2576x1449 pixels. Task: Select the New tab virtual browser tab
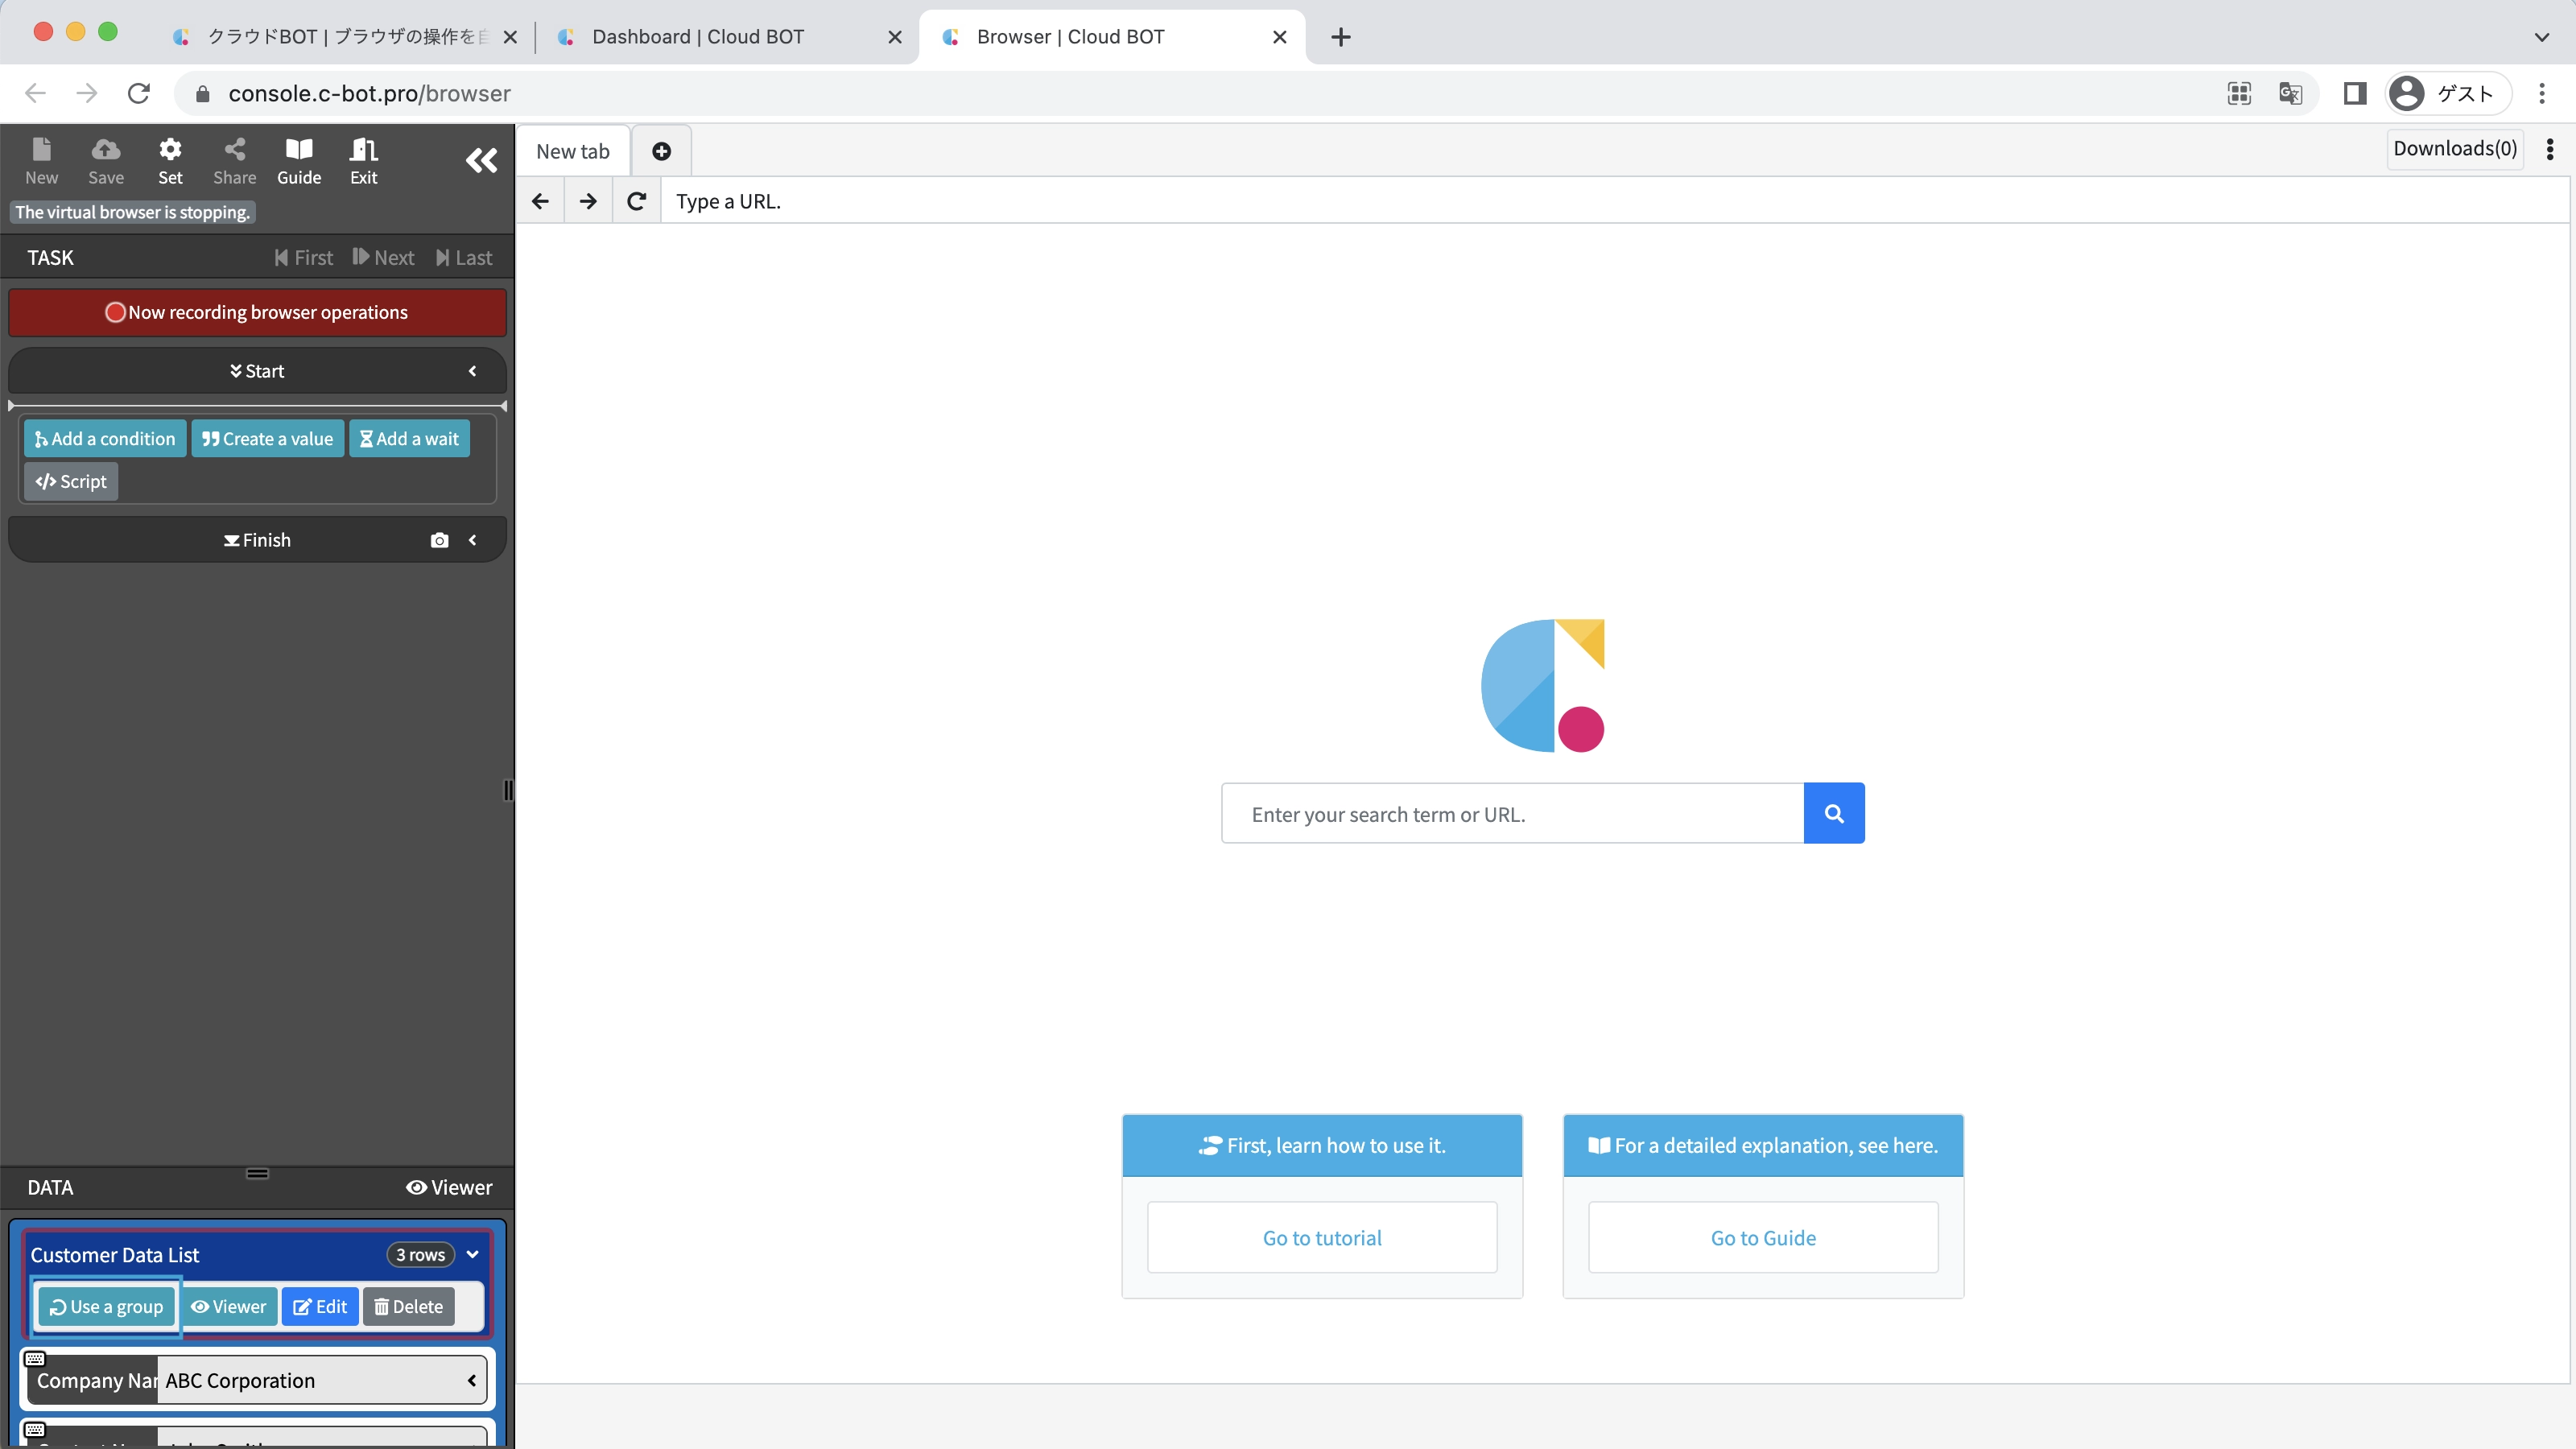573,151
